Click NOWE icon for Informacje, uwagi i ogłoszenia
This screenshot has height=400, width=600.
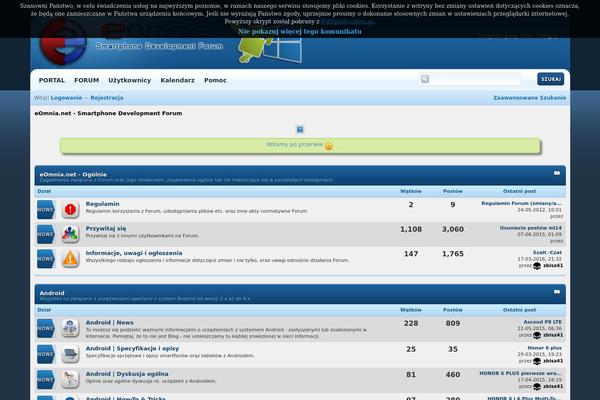(46, 259)
